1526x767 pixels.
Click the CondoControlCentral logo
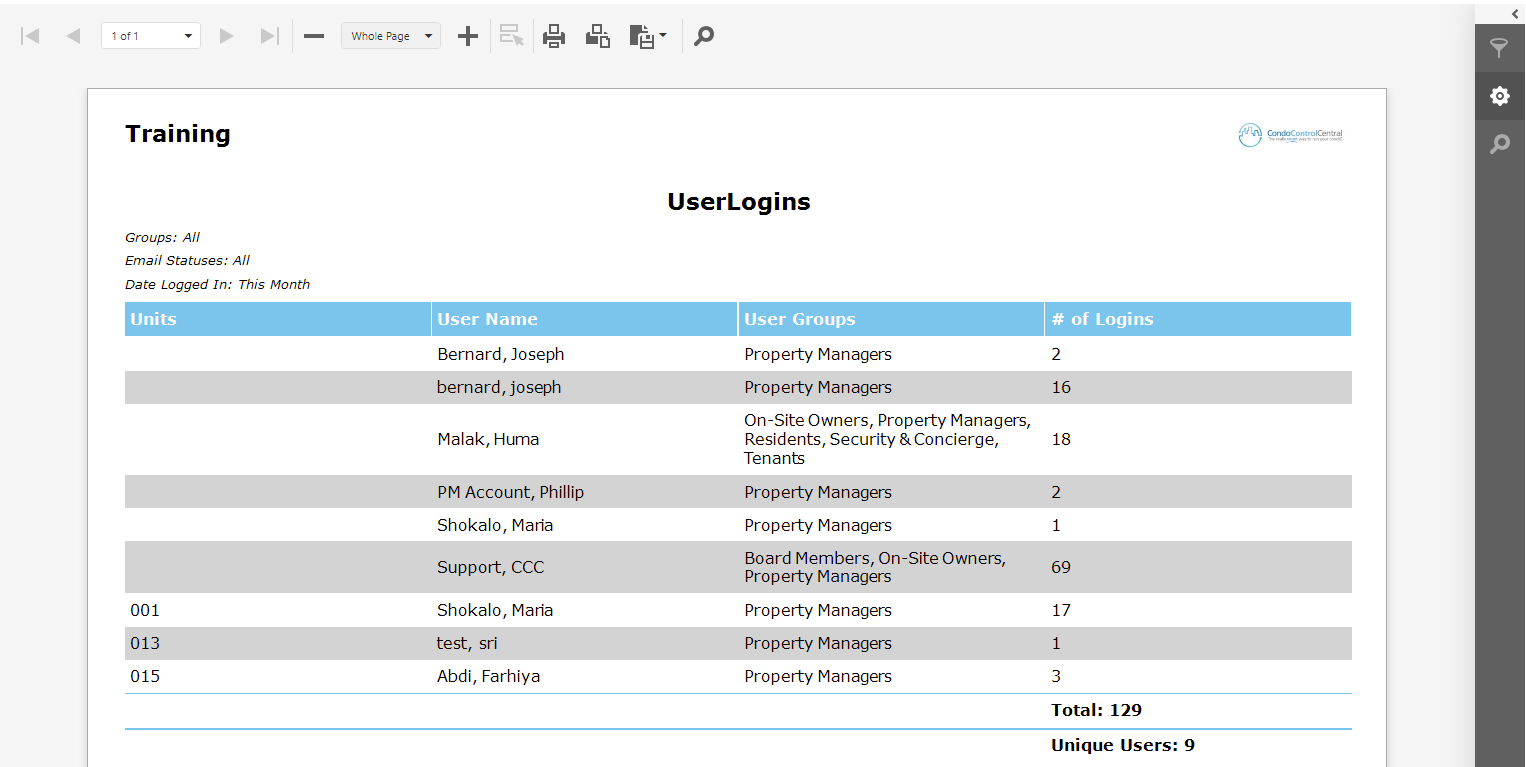point(1290,134)
